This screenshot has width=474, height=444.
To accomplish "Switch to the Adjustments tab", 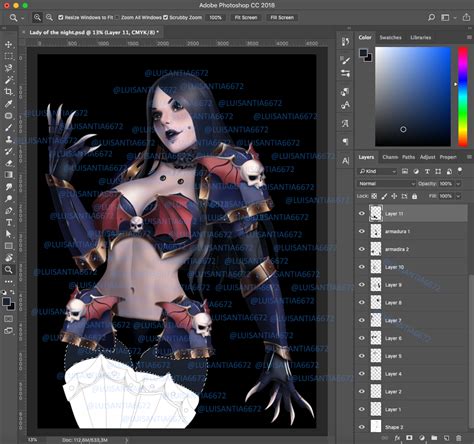I will point(427,157).
